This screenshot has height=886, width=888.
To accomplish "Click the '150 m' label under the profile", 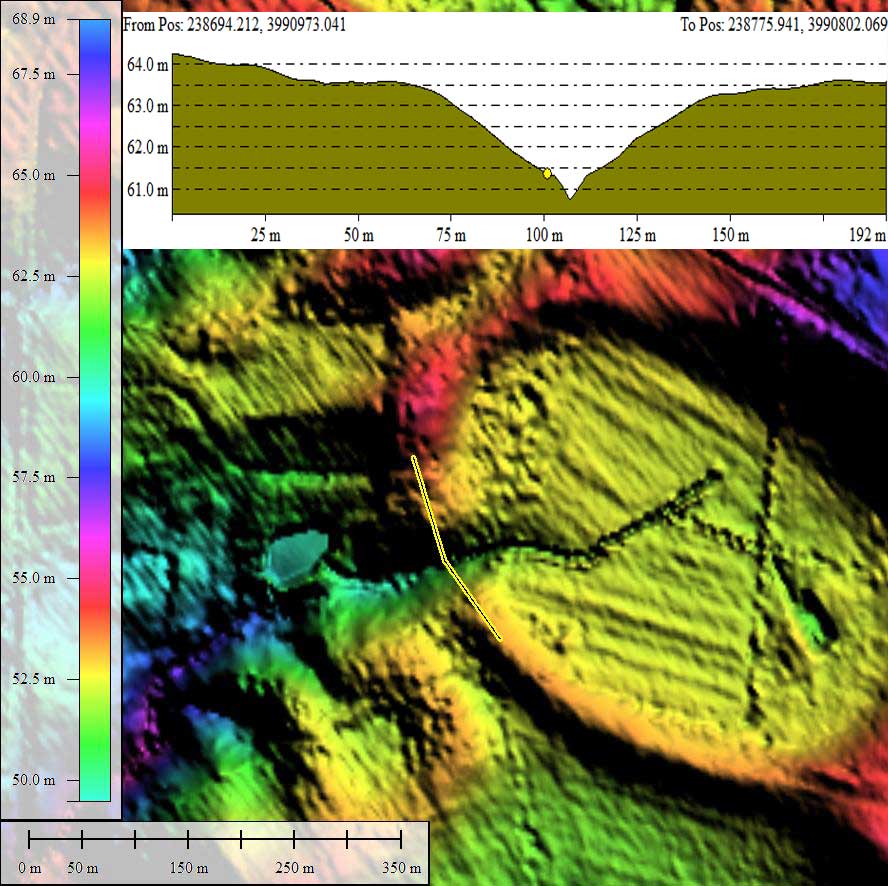I will coord(731,235).
